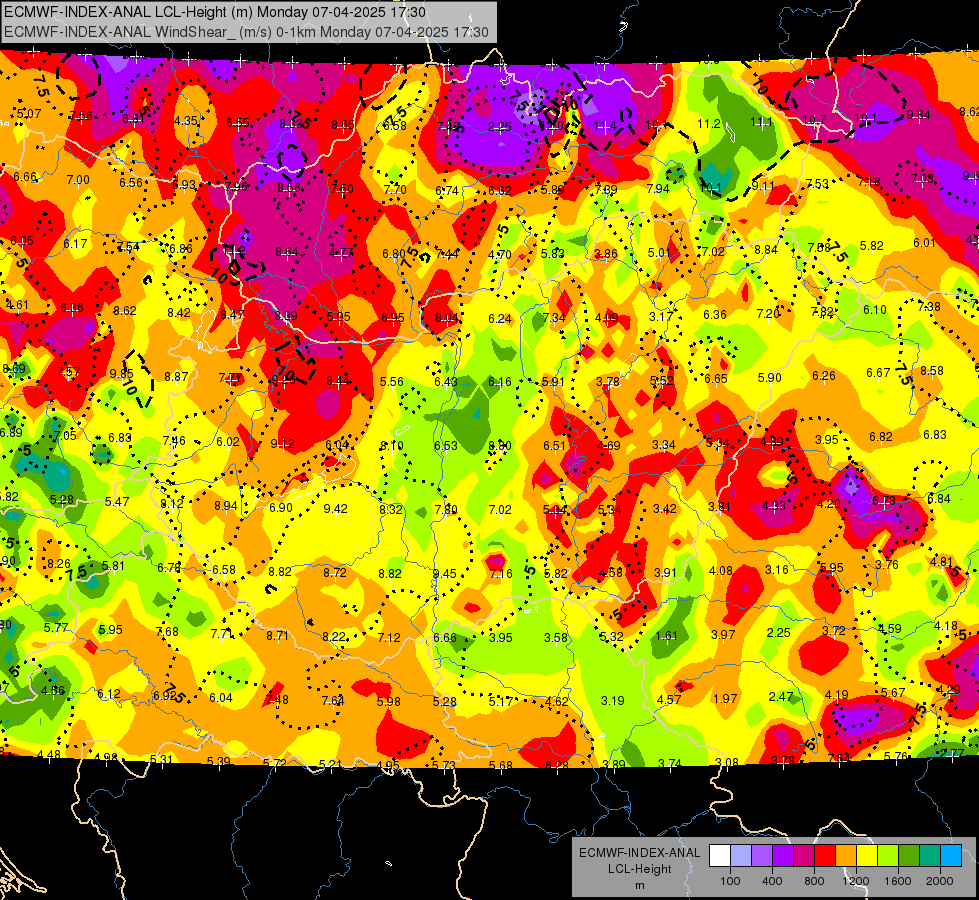This screenshot has width=979, height=900.
Task: Click the wind shear value '11.2'
Action: (x=709, y=124)
